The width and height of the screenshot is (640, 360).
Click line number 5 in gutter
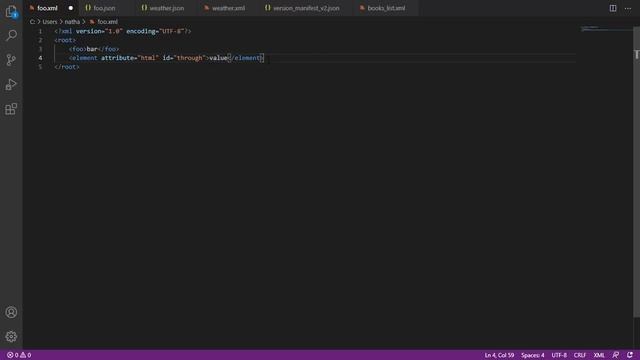tap(40, 67)
